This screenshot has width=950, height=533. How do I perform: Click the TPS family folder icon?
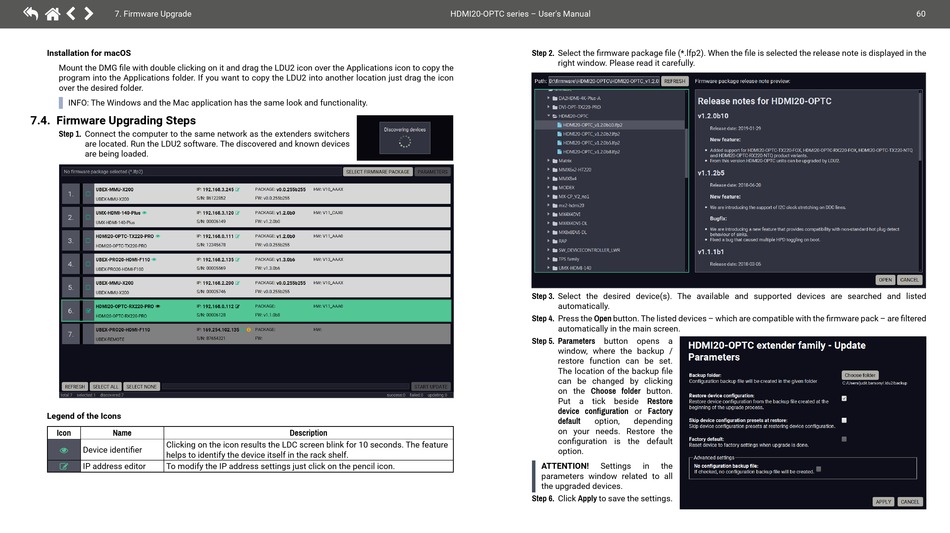554,259
